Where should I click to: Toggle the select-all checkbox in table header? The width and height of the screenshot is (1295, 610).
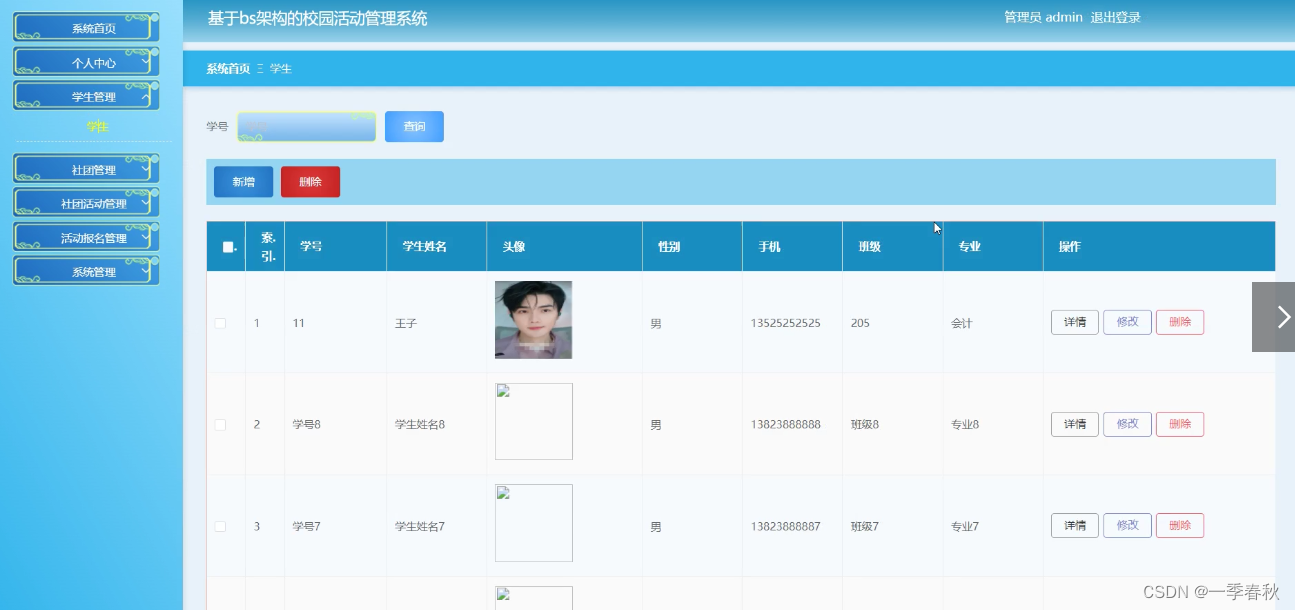[227, 247]
